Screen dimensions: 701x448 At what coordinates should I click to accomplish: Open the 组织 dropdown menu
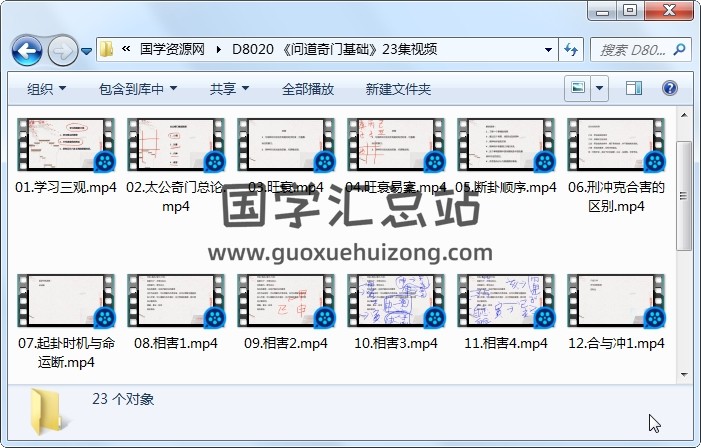click(x=46, y=89)
